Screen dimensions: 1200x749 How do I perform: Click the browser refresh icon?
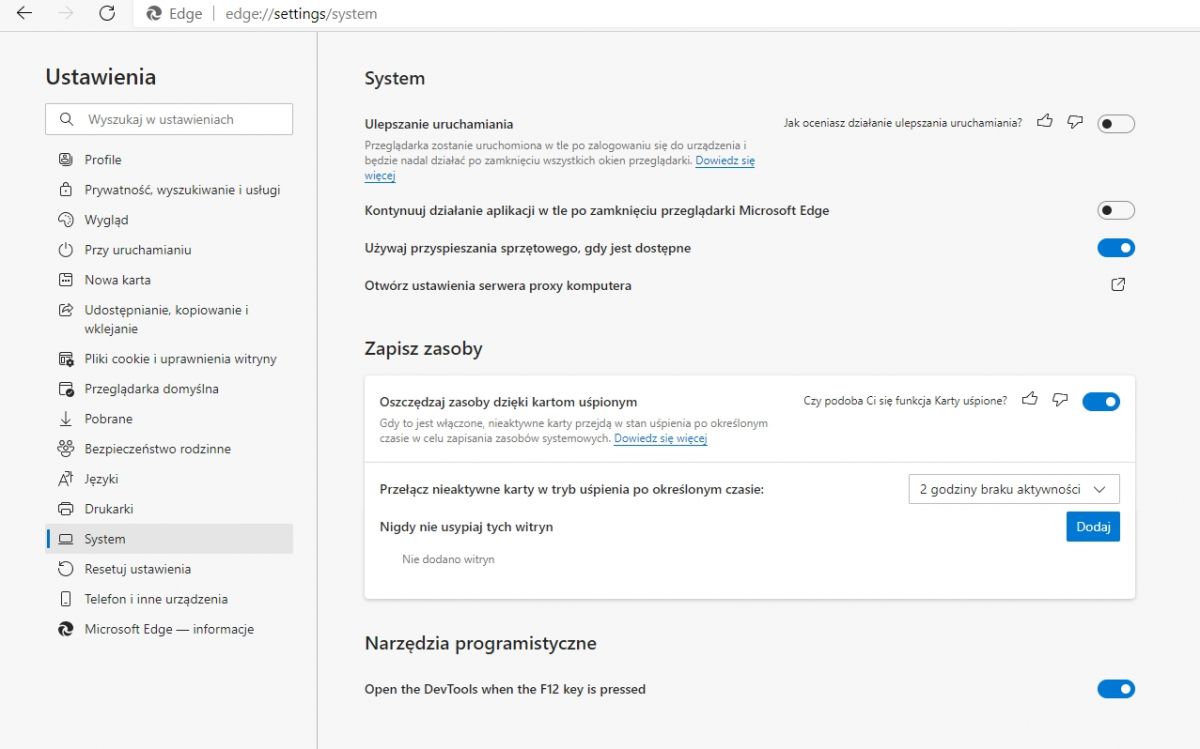coord(108,14)
